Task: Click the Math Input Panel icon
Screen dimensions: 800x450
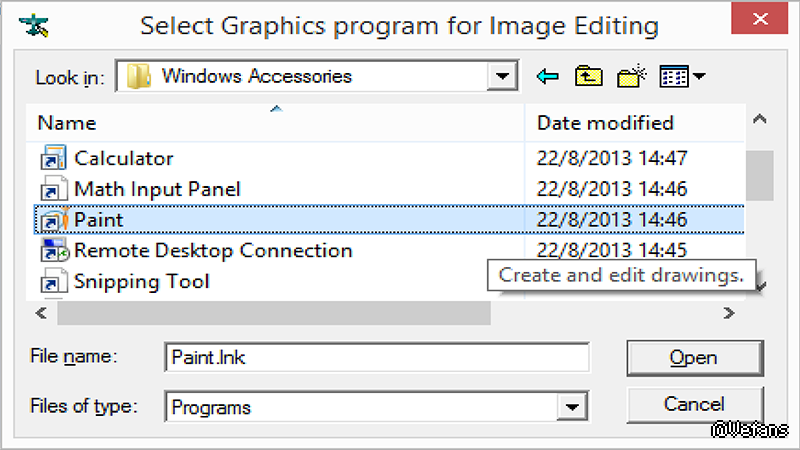Action: [x=52, y=189]
